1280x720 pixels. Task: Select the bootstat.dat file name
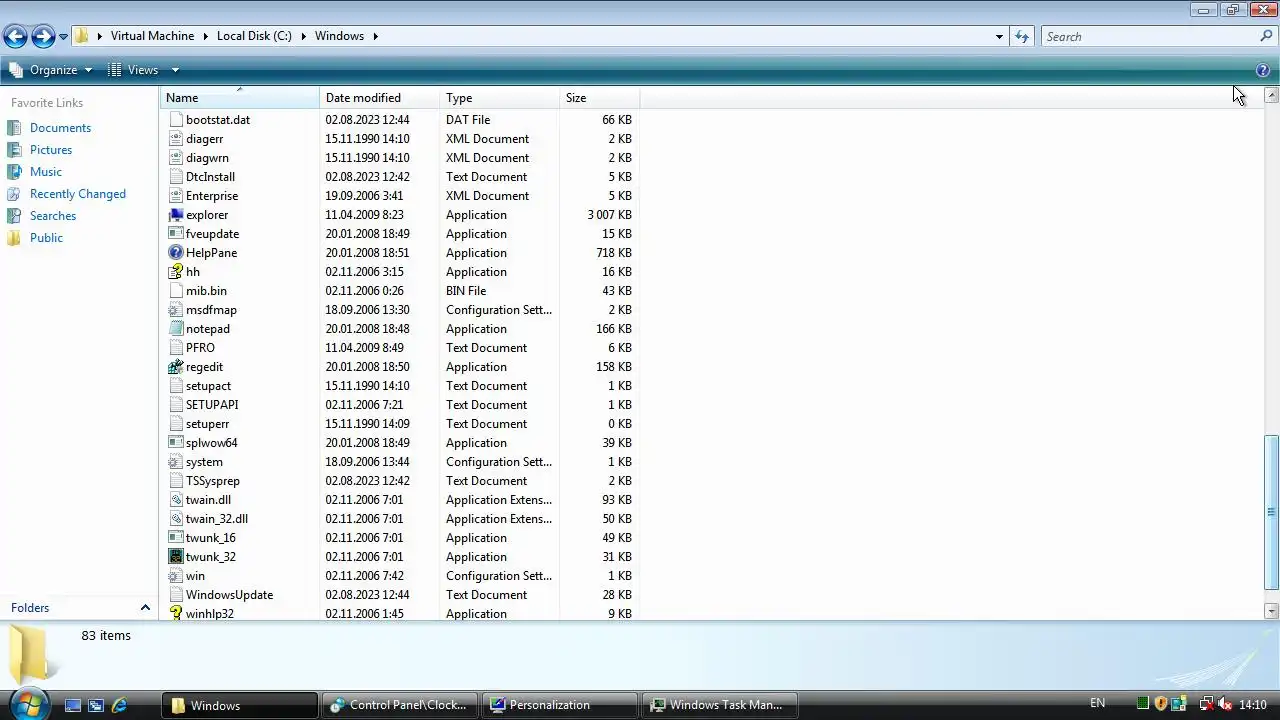[x=218, y=120]
